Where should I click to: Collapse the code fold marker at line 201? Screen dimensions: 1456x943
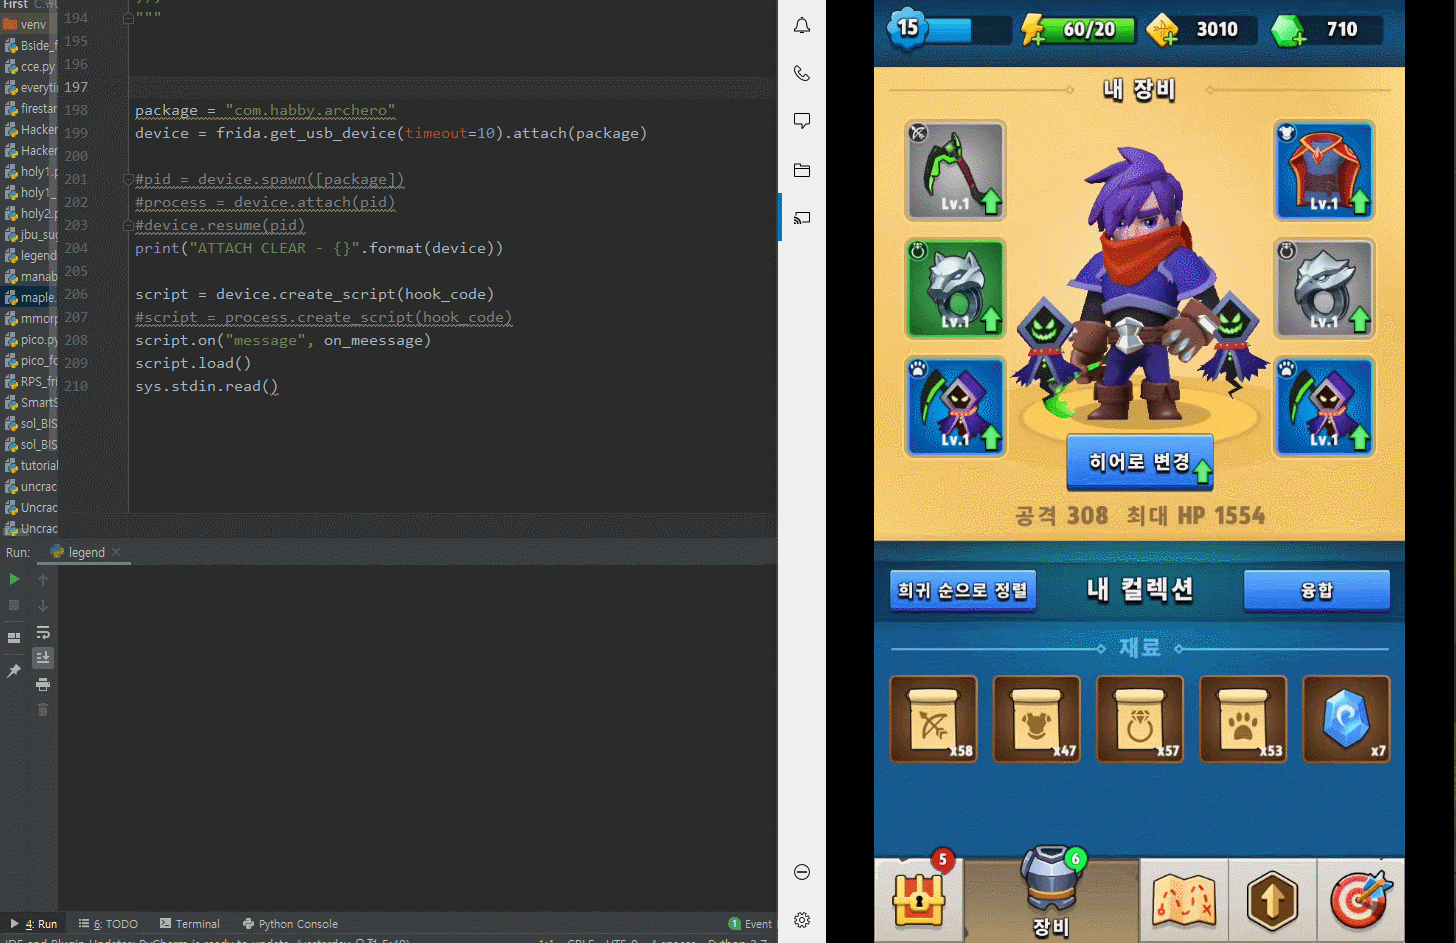pos(128,179)
